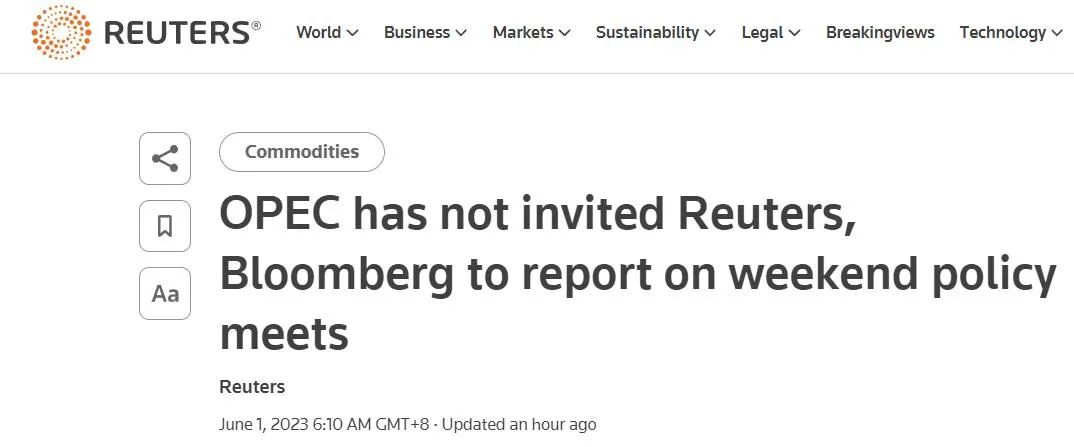Screen dimensions: 1074x447
Task: Click the share icon button
Action: pyautogui.click(x=165, y=158)
